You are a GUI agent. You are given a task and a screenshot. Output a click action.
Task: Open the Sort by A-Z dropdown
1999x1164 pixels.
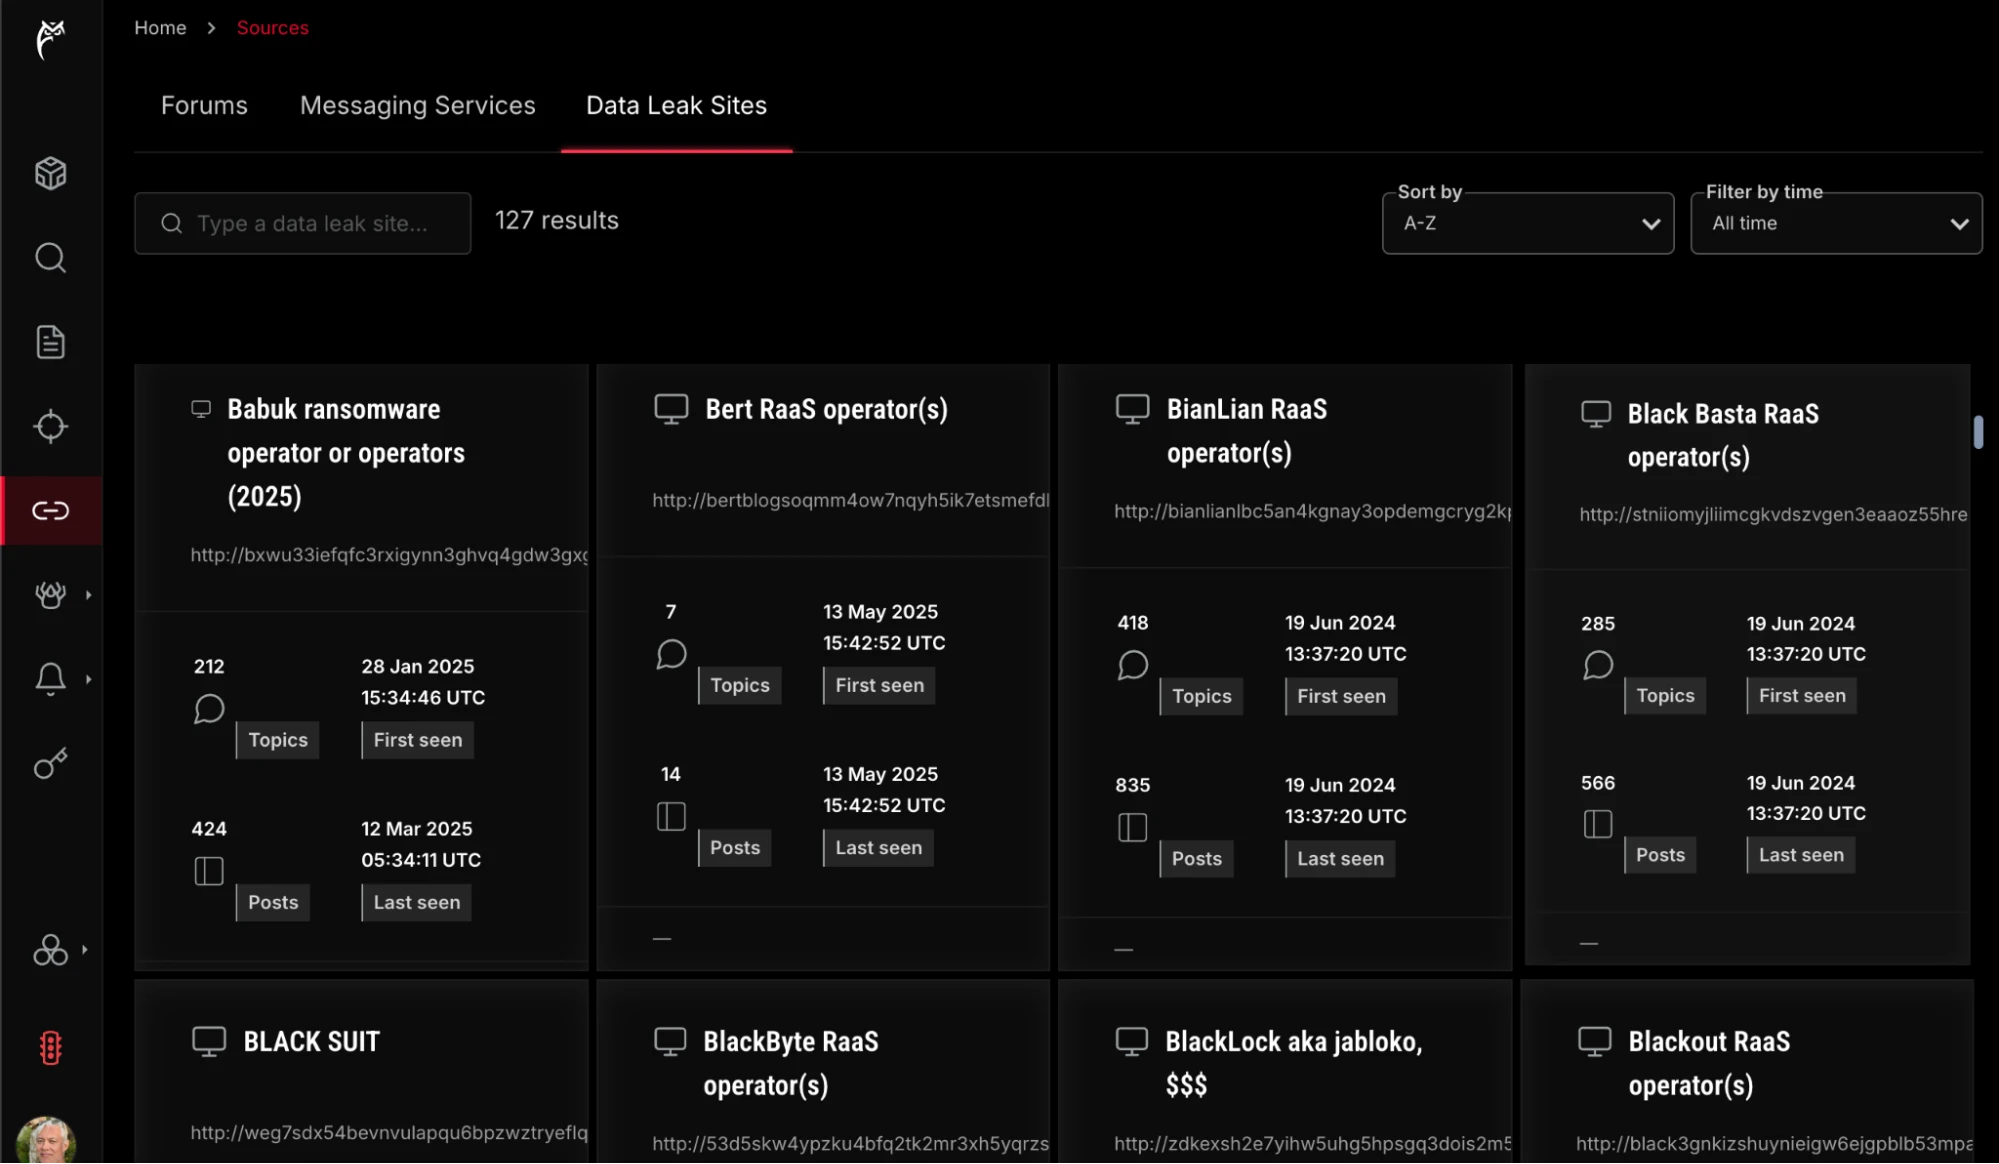(x=1528, y=223)
